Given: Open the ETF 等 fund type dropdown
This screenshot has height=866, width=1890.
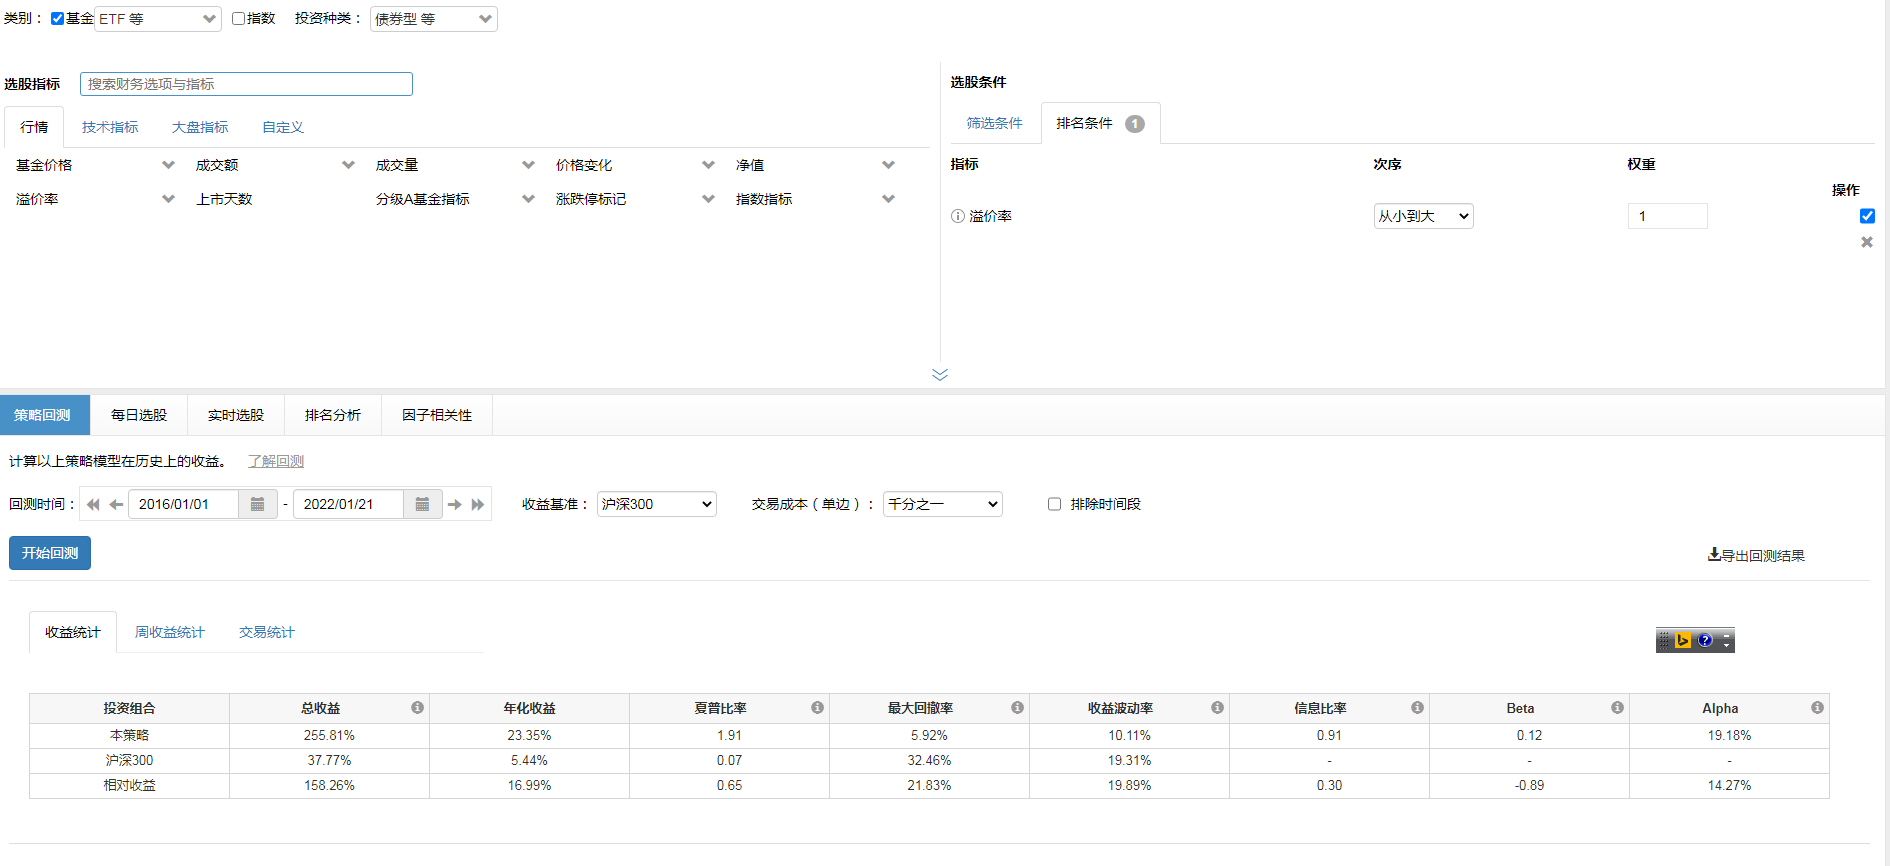Looking at the screenshot, I should pyautogui.click(x=158, y=19).
